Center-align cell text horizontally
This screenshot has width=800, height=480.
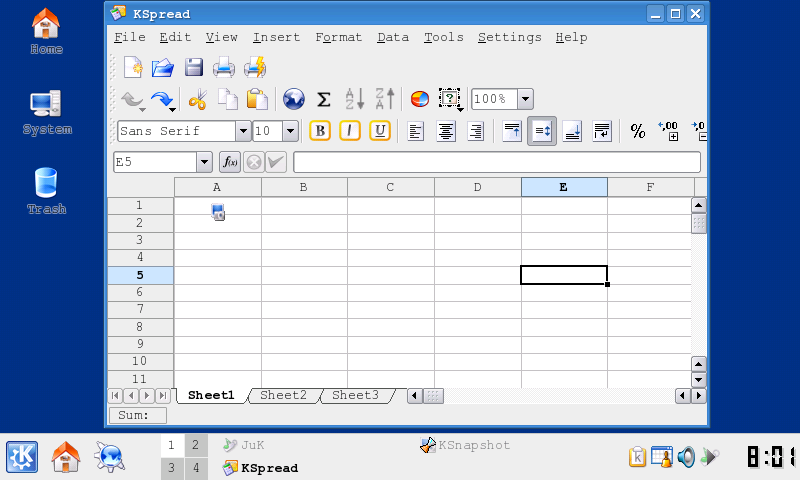(446, 132)
